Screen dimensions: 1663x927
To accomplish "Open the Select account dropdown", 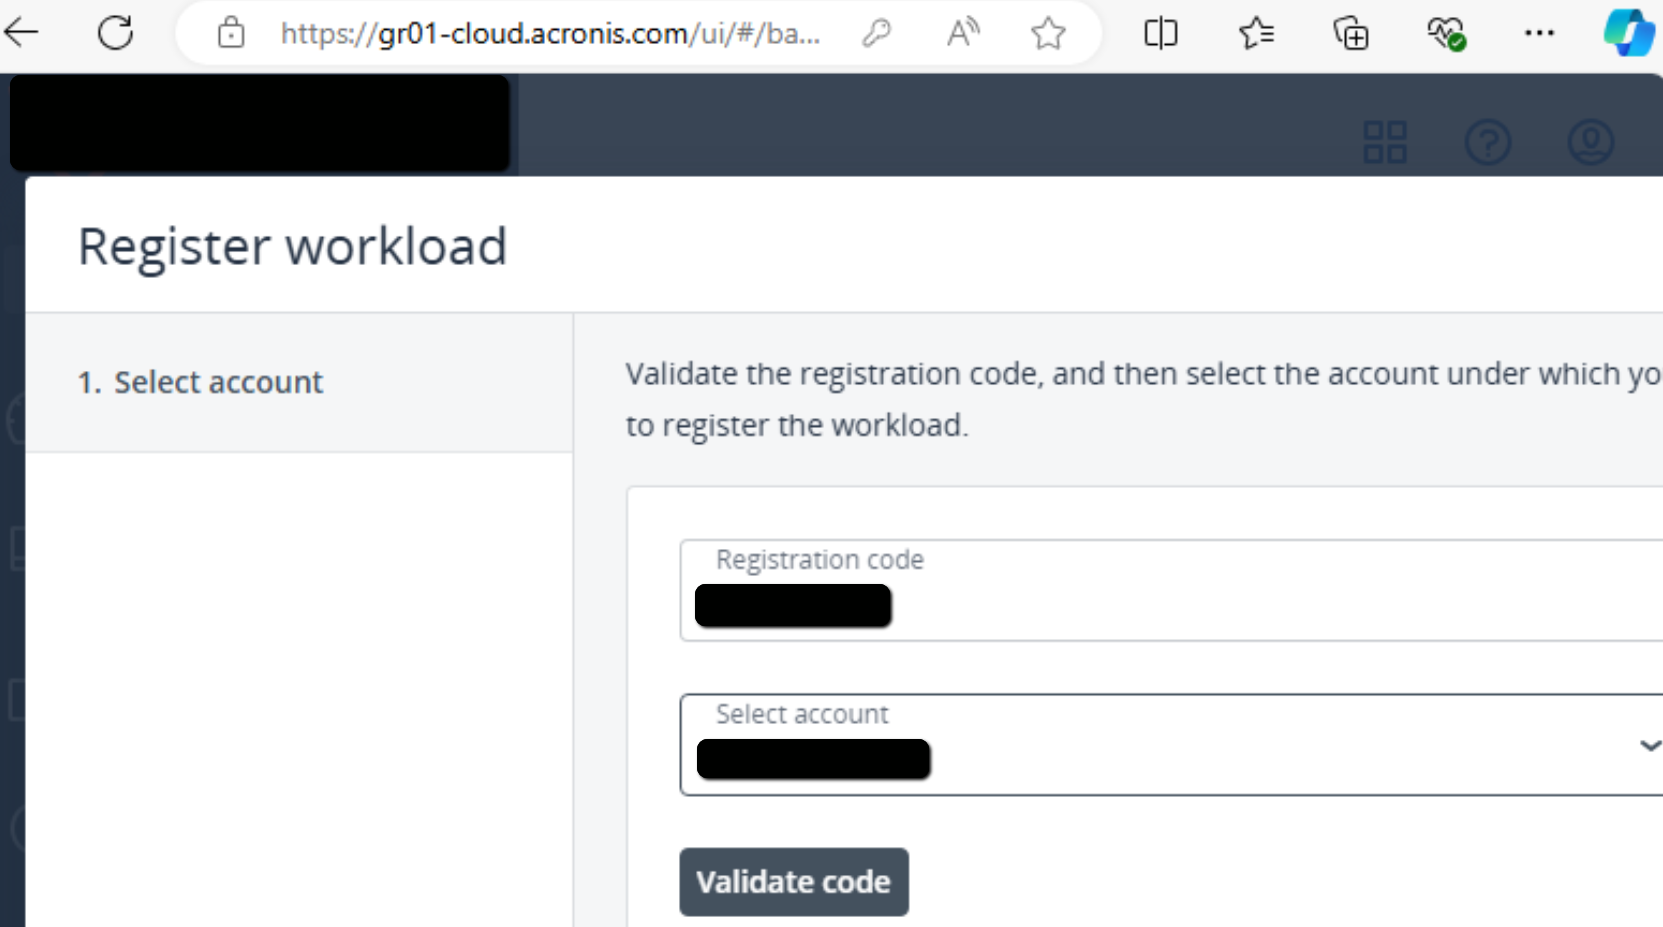I will tap(1171, 745).
